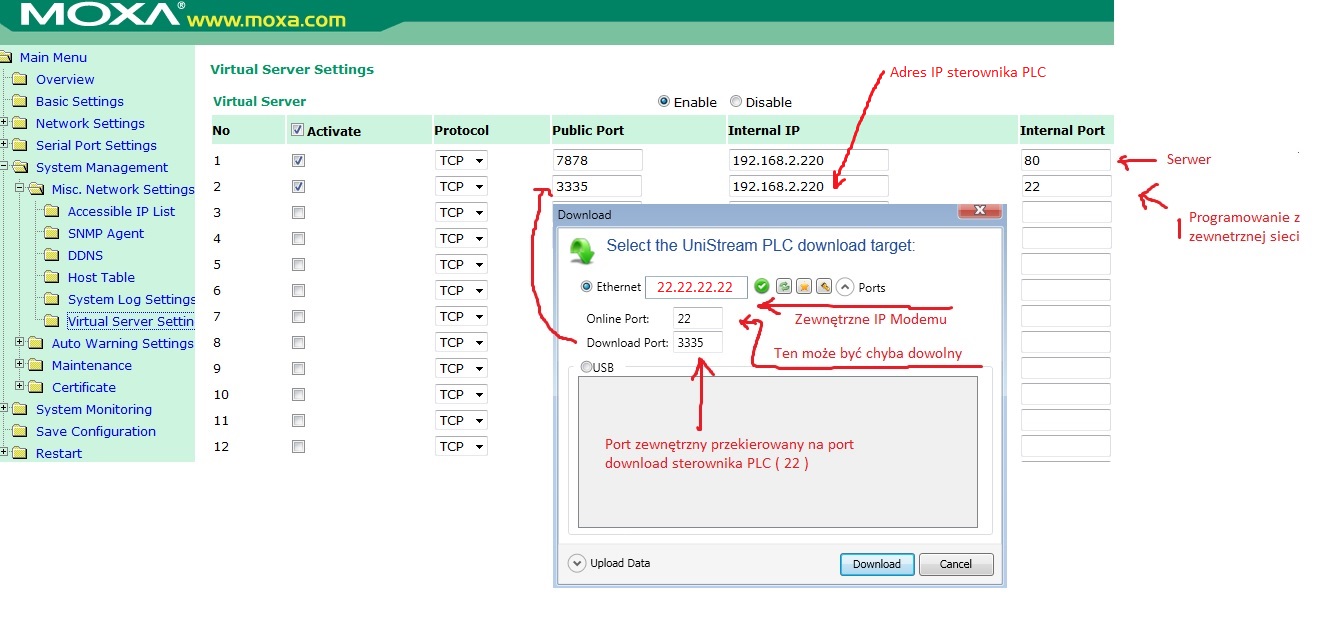Select Virtual Server Settings in the menu tree
The image size is (1320, 620).
tap(131, 321)
